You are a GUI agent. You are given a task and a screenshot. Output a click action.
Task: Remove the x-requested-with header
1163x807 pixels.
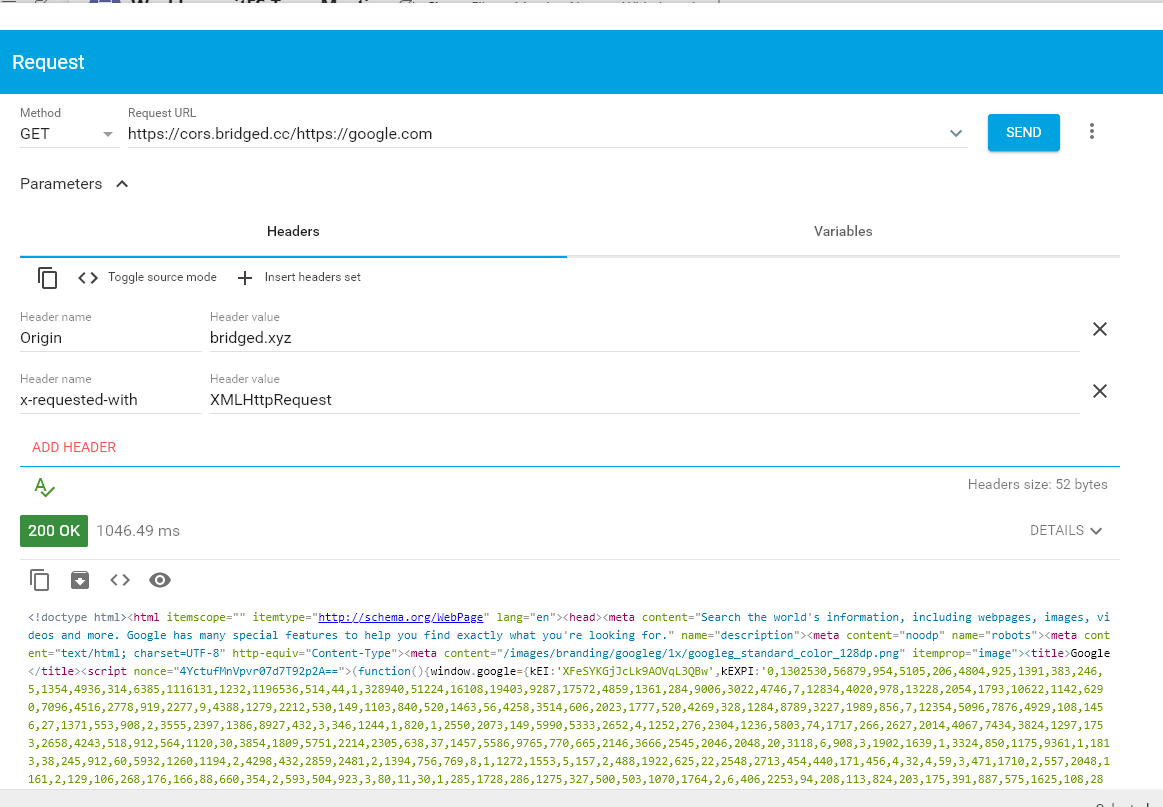pyautogui.click(x=1100, y=390)
